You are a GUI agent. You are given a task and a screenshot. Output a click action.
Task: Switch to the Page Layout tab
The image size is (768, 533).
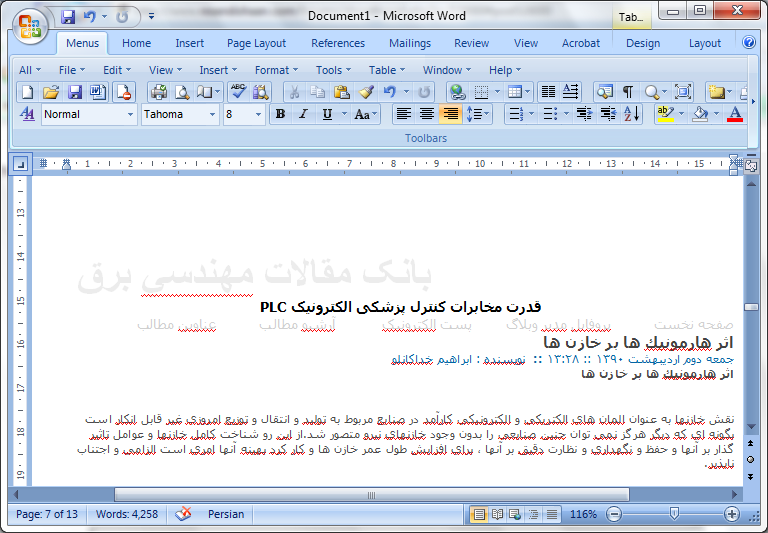click(x=256, y=43)
